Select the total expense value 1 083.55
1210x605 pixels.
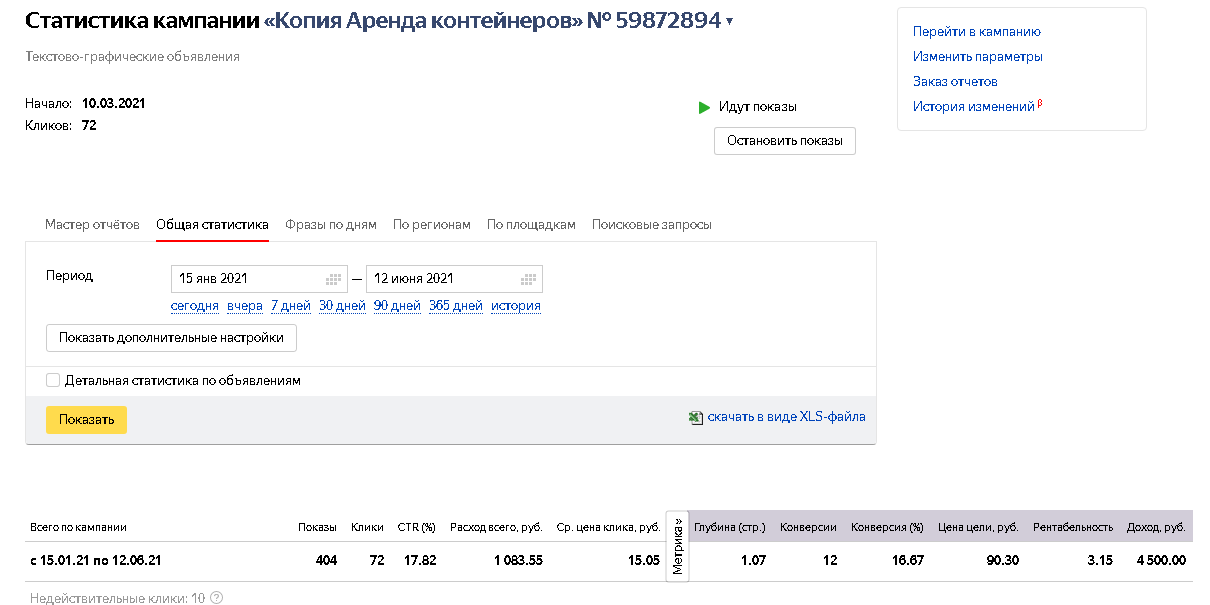518,561
